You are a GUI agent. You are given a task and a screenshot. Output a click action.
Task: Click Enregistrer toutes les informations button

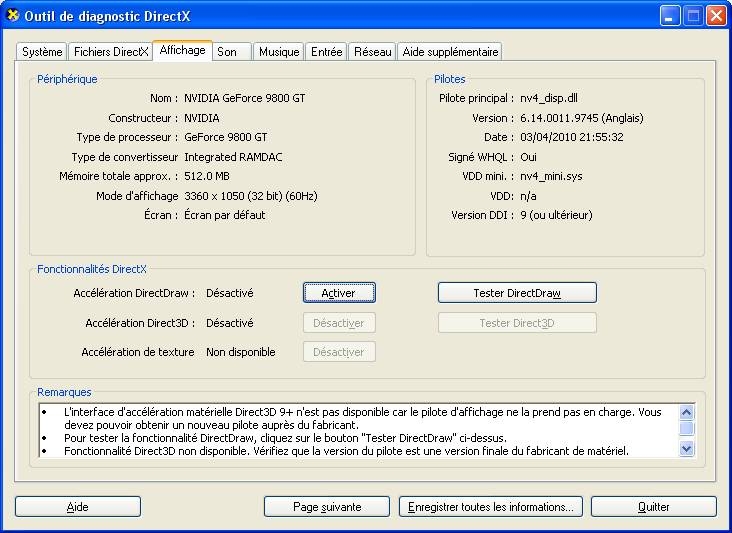pyautogui.click(x=490, y=507)
